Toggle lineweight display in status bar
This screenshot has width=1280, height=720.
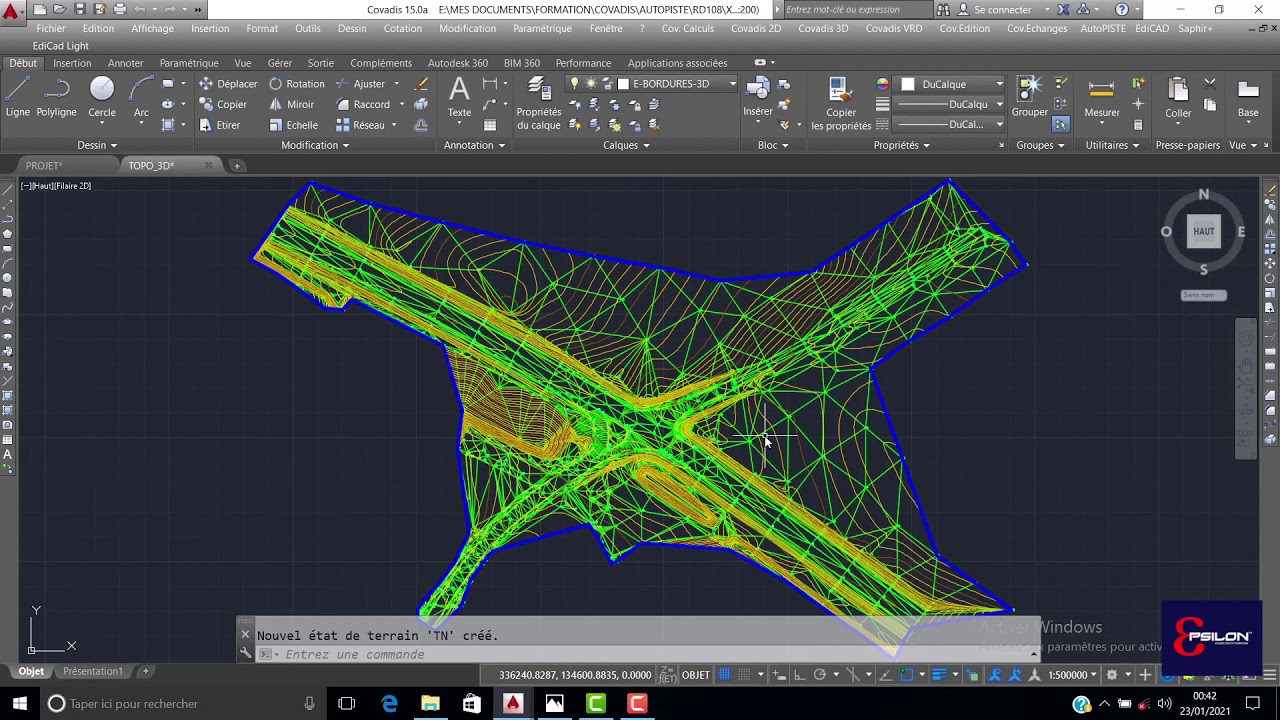click(939, 675)
